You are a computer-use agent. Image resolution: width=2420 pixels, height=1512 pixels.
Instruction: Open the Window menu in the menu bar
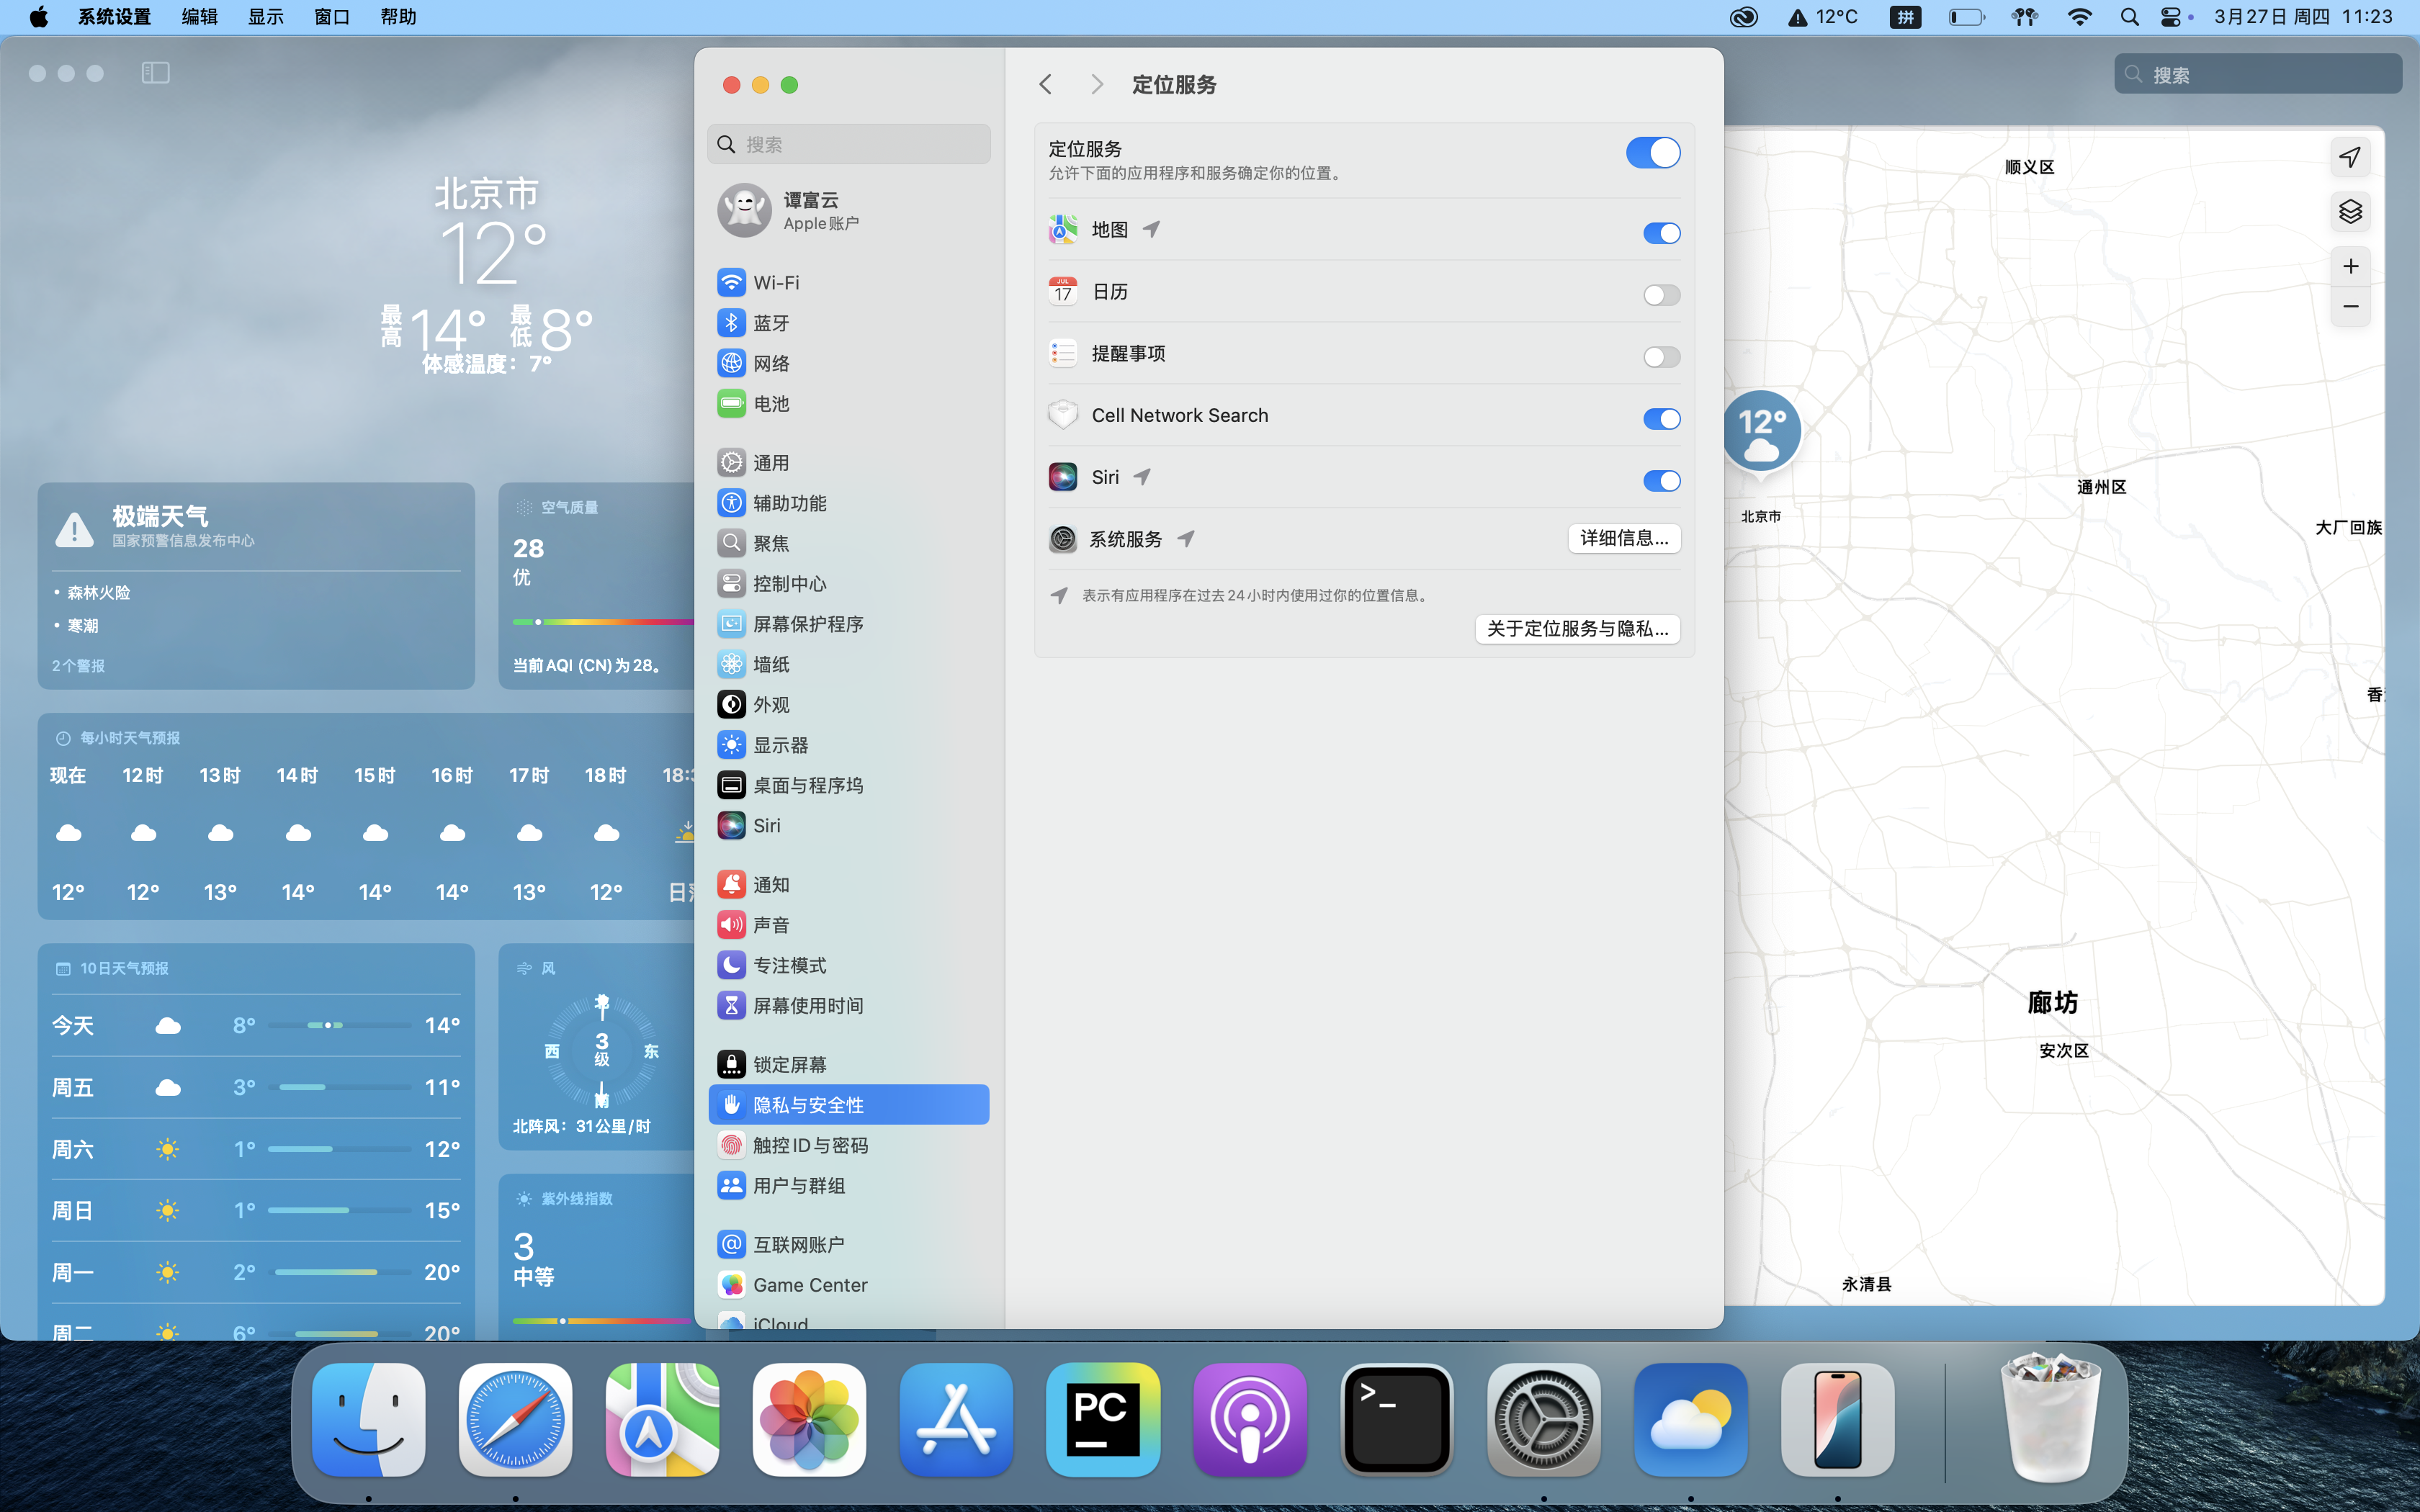(331, 17)
